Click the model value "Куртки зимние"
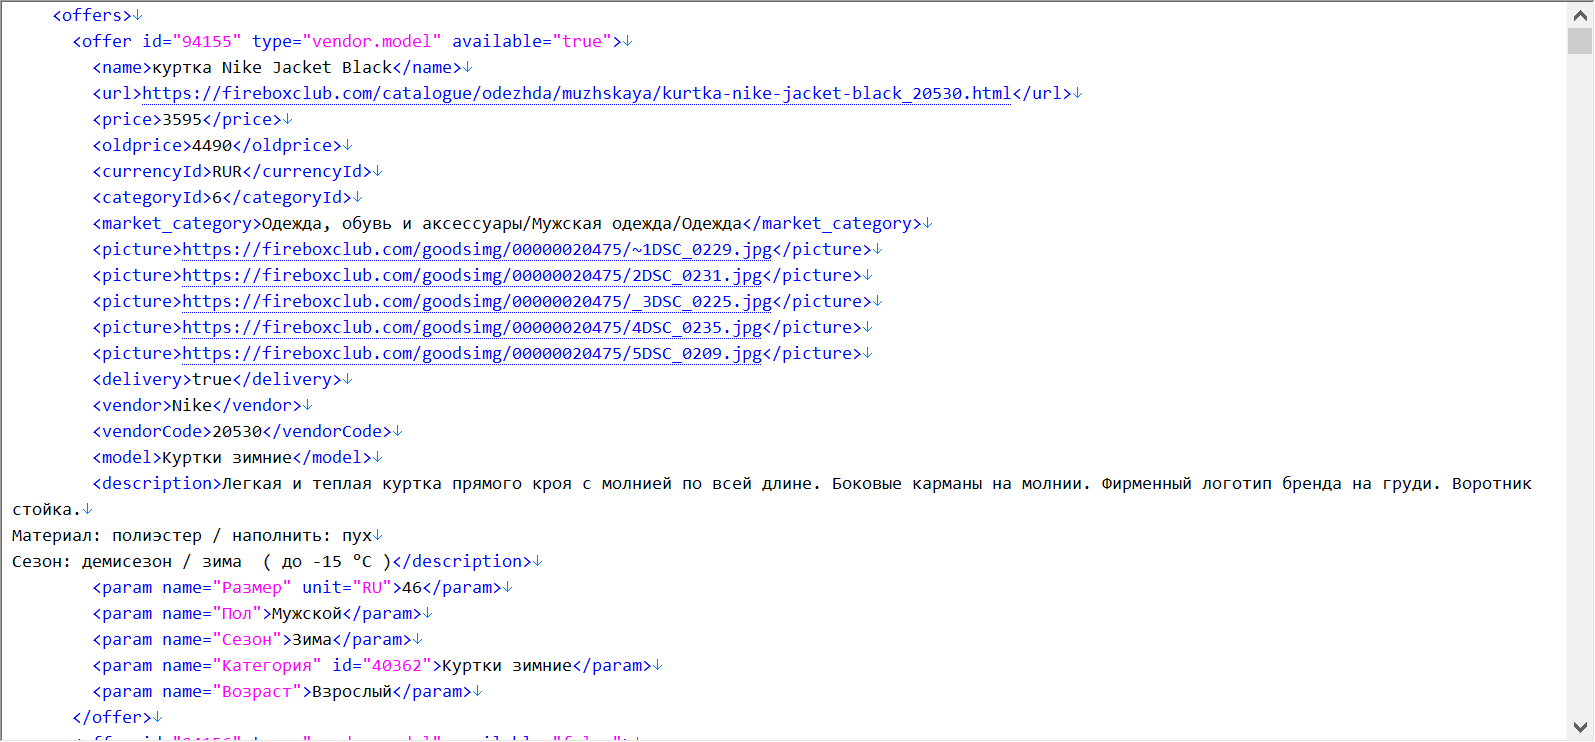The image size is (1595, 742). (227, 457)
